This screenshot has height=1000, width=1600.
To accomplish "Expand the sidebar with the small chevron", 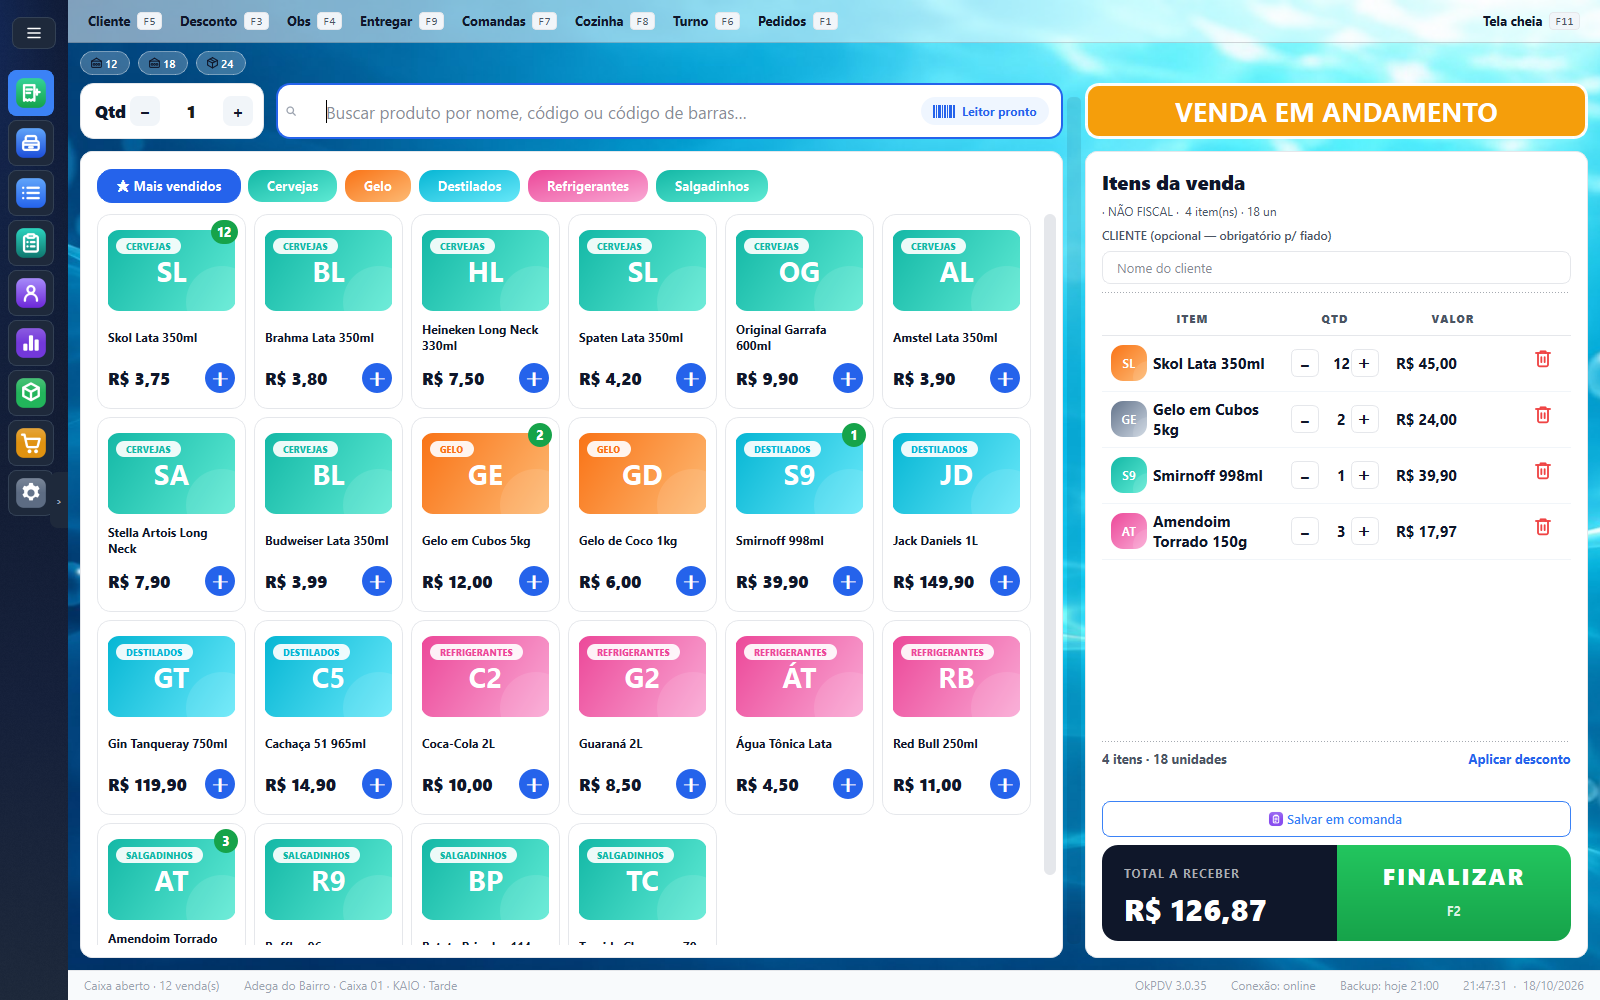I will (x=59, y=502).
